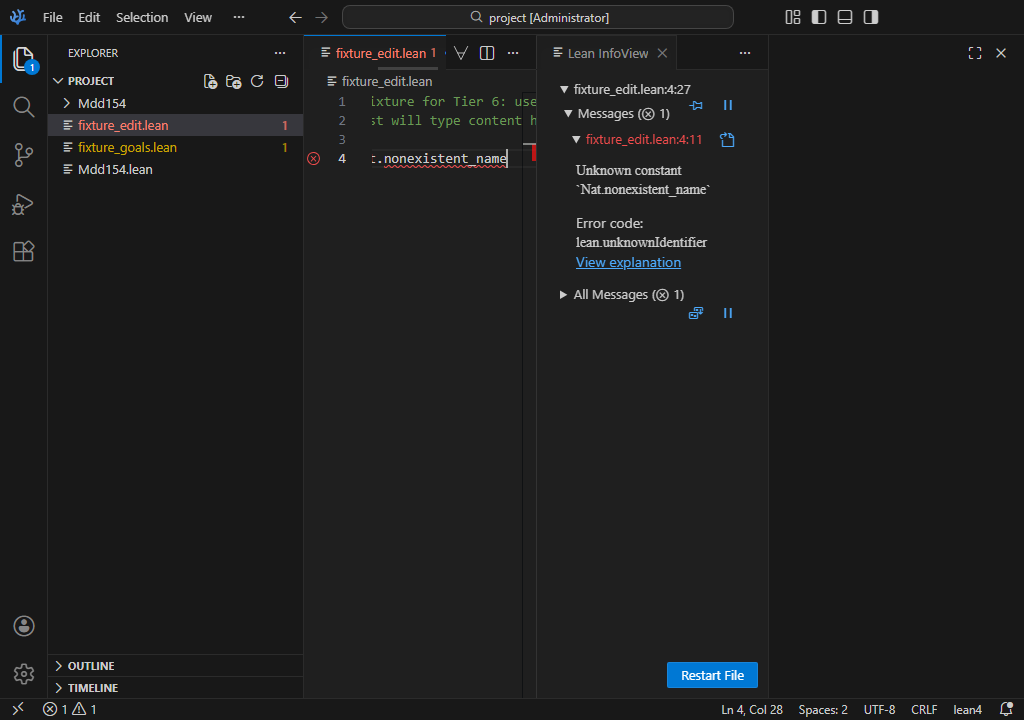Toggle the primary side bar layout button
The height and width of the screenshot is (720, 1024).
click(819, 17)
